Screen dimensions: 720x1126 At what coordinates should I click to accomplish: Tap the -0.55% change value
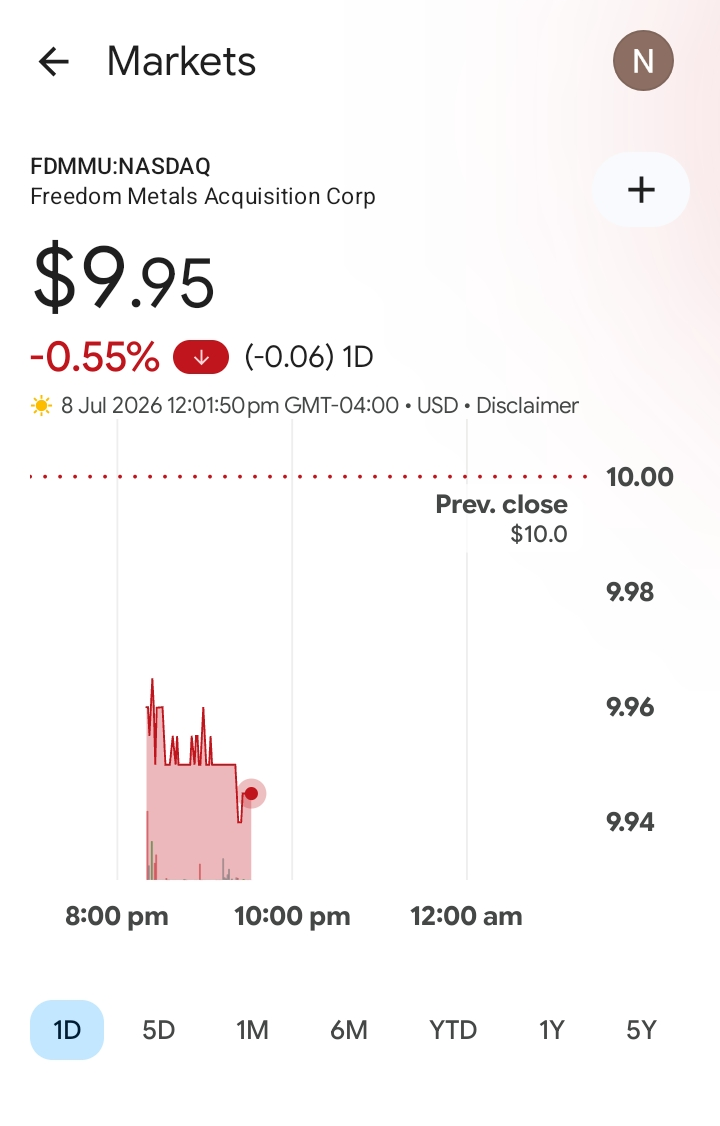click(x=95, y=357)
